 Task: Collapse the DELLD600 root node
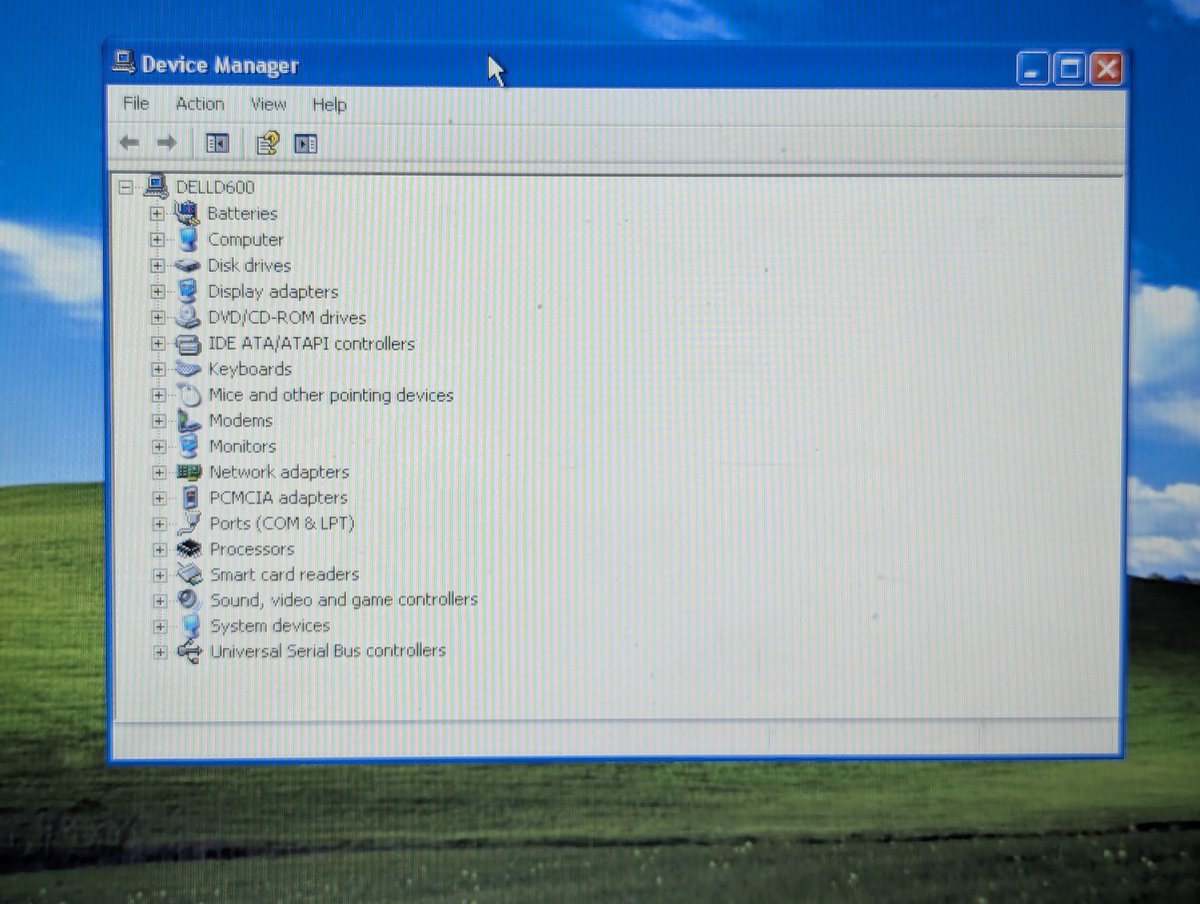125,186
